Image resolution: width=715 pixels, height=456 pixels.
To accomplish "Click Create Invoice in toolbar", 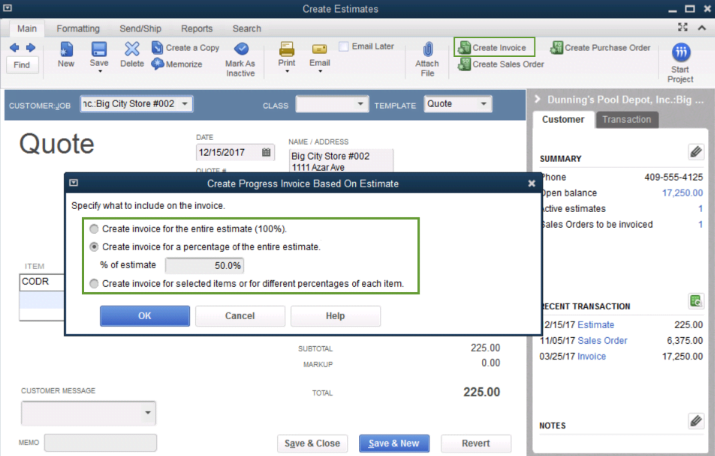I will point(494,47).
